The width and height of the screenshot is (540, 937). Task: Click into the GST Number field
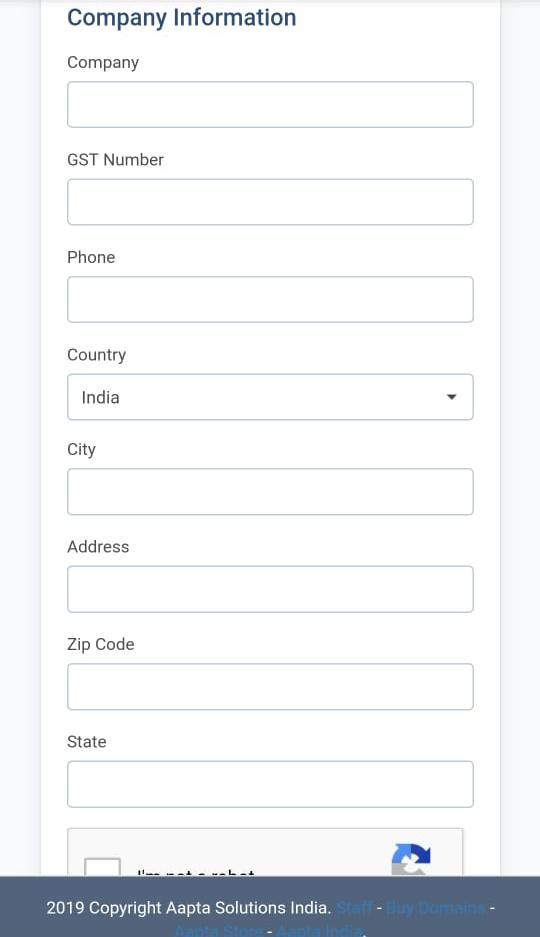(270, 202)
